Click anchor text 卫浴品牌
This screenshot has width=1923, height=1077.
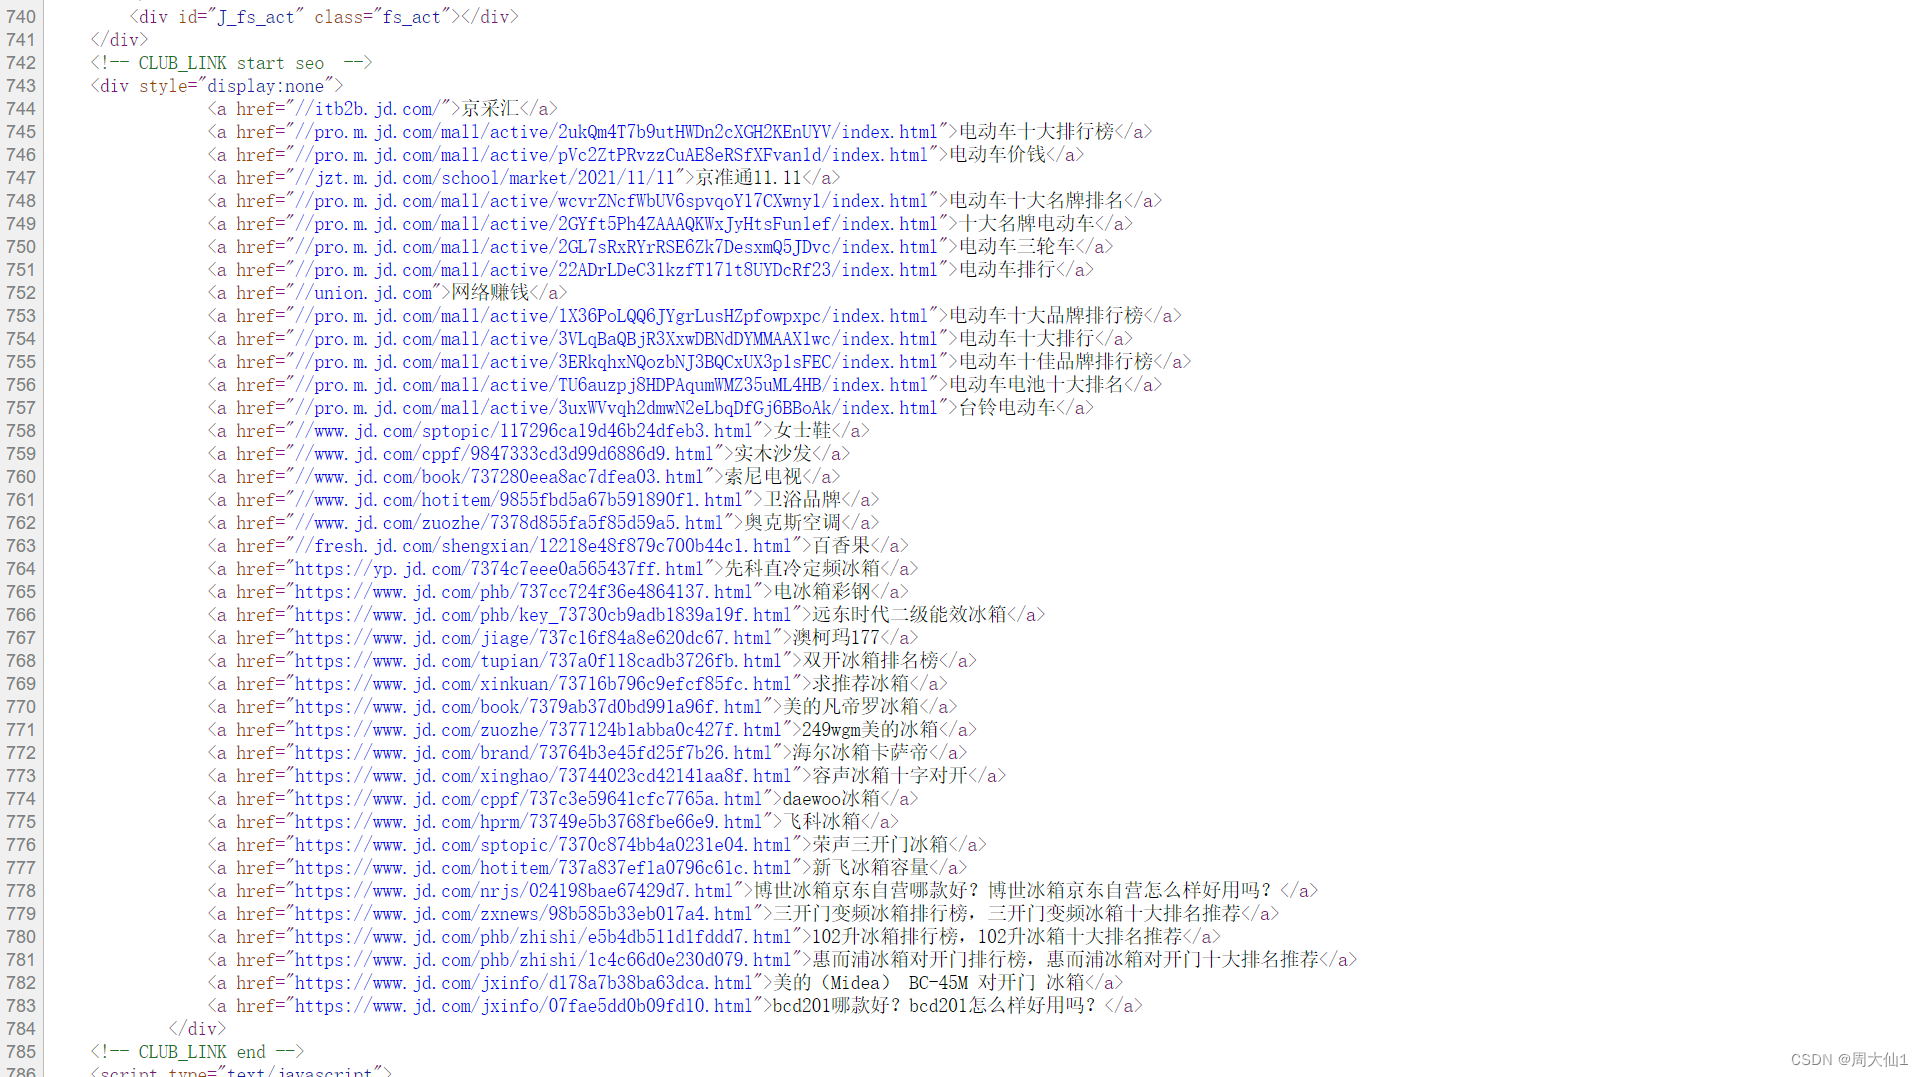(803, 500)
